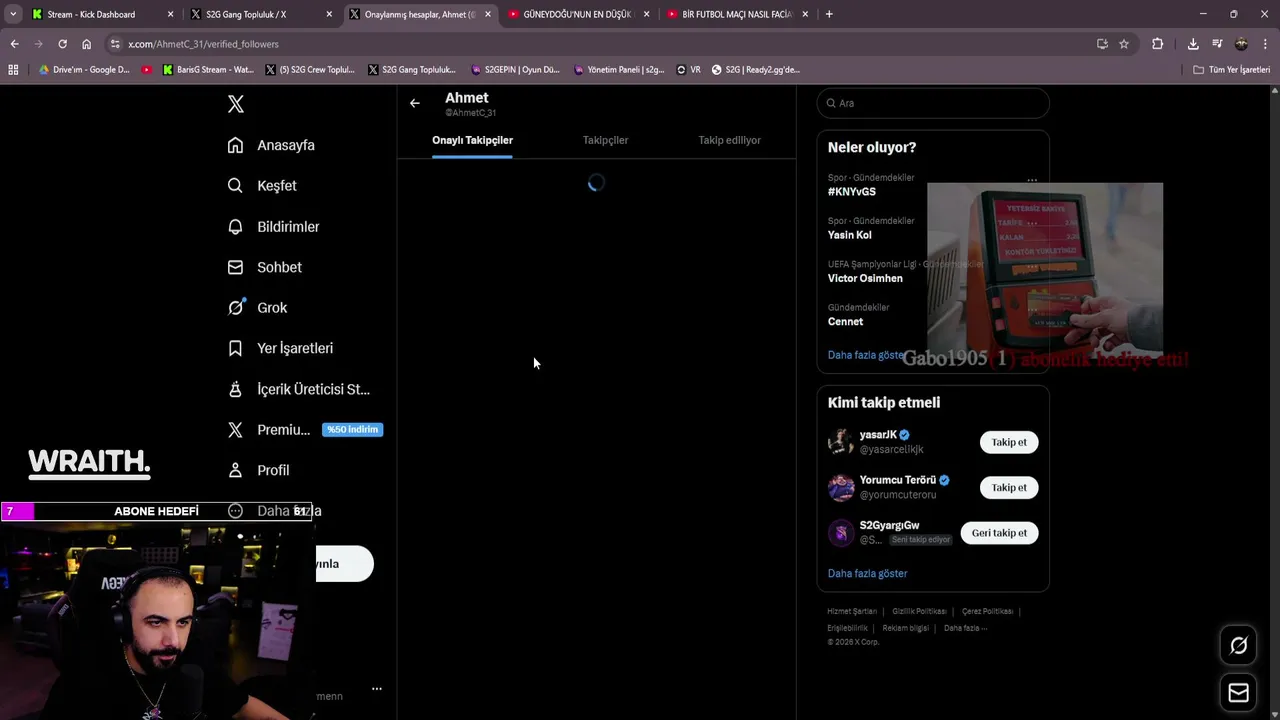Bookmark this page with star icon
Image resolution: width=1280 pixels, height=720 pixels.
[x=1124, y=44]
